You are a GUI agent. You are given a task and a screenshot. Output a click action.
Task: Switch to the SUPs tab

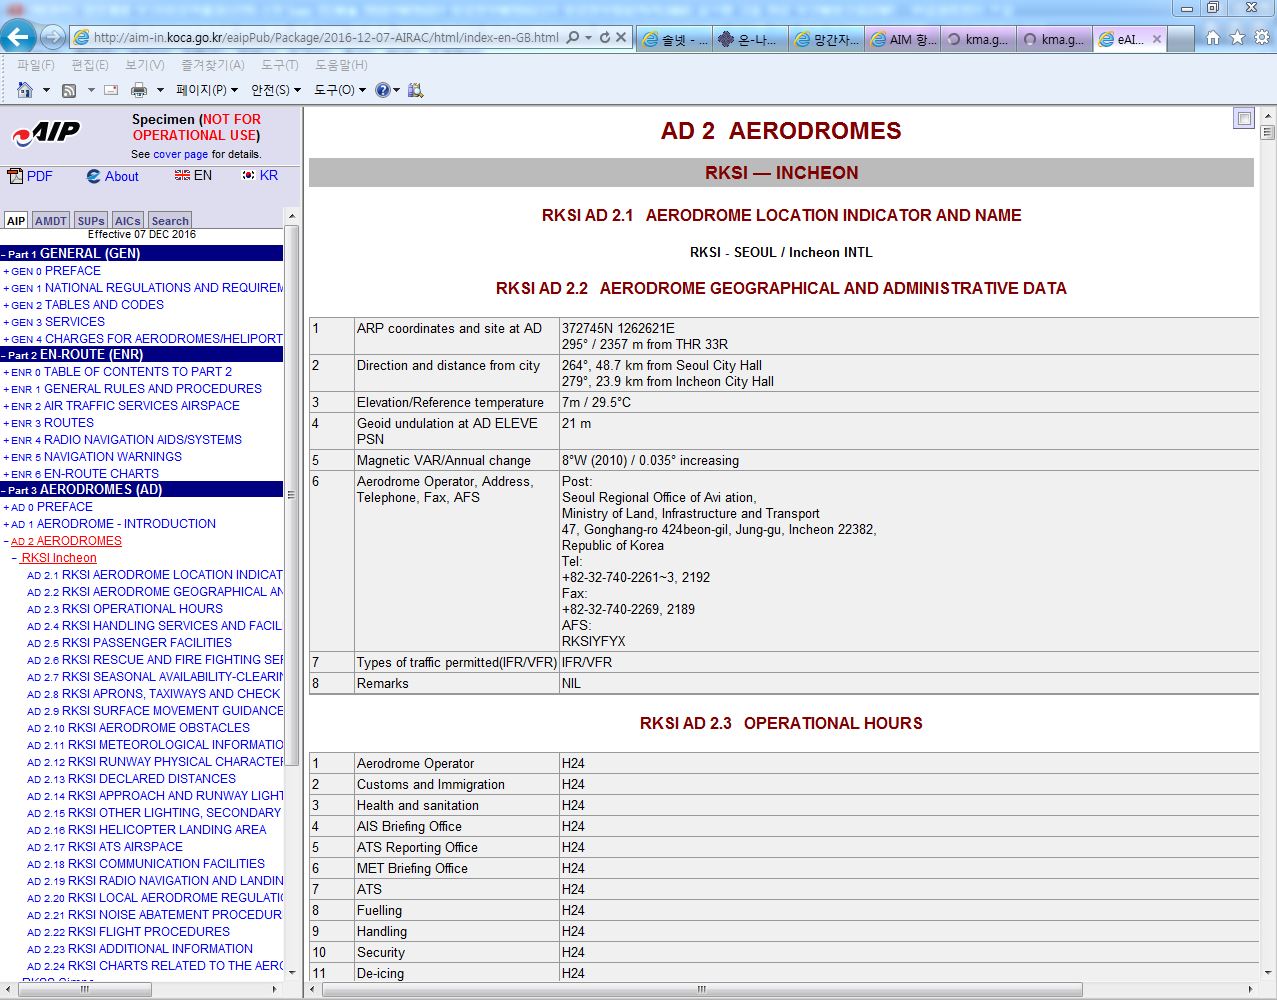tap(91, 221)
